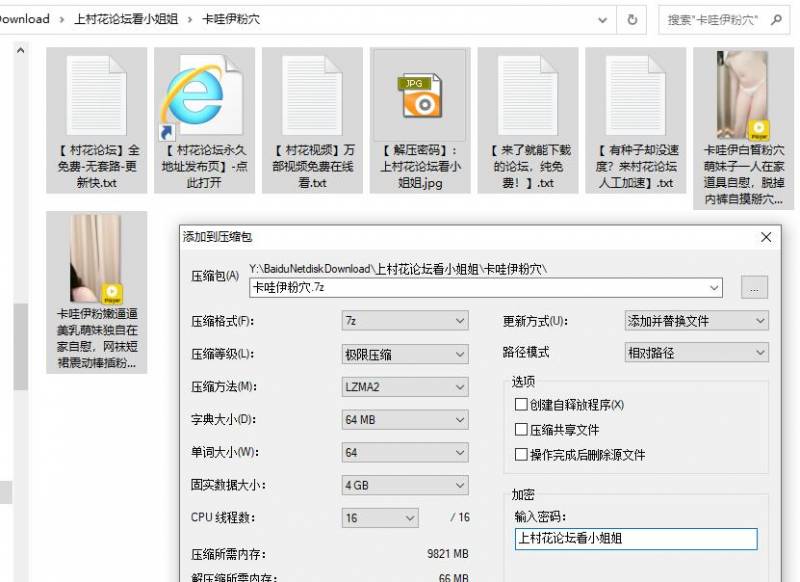Open the 更新方式 dropdown

(695, 321)
